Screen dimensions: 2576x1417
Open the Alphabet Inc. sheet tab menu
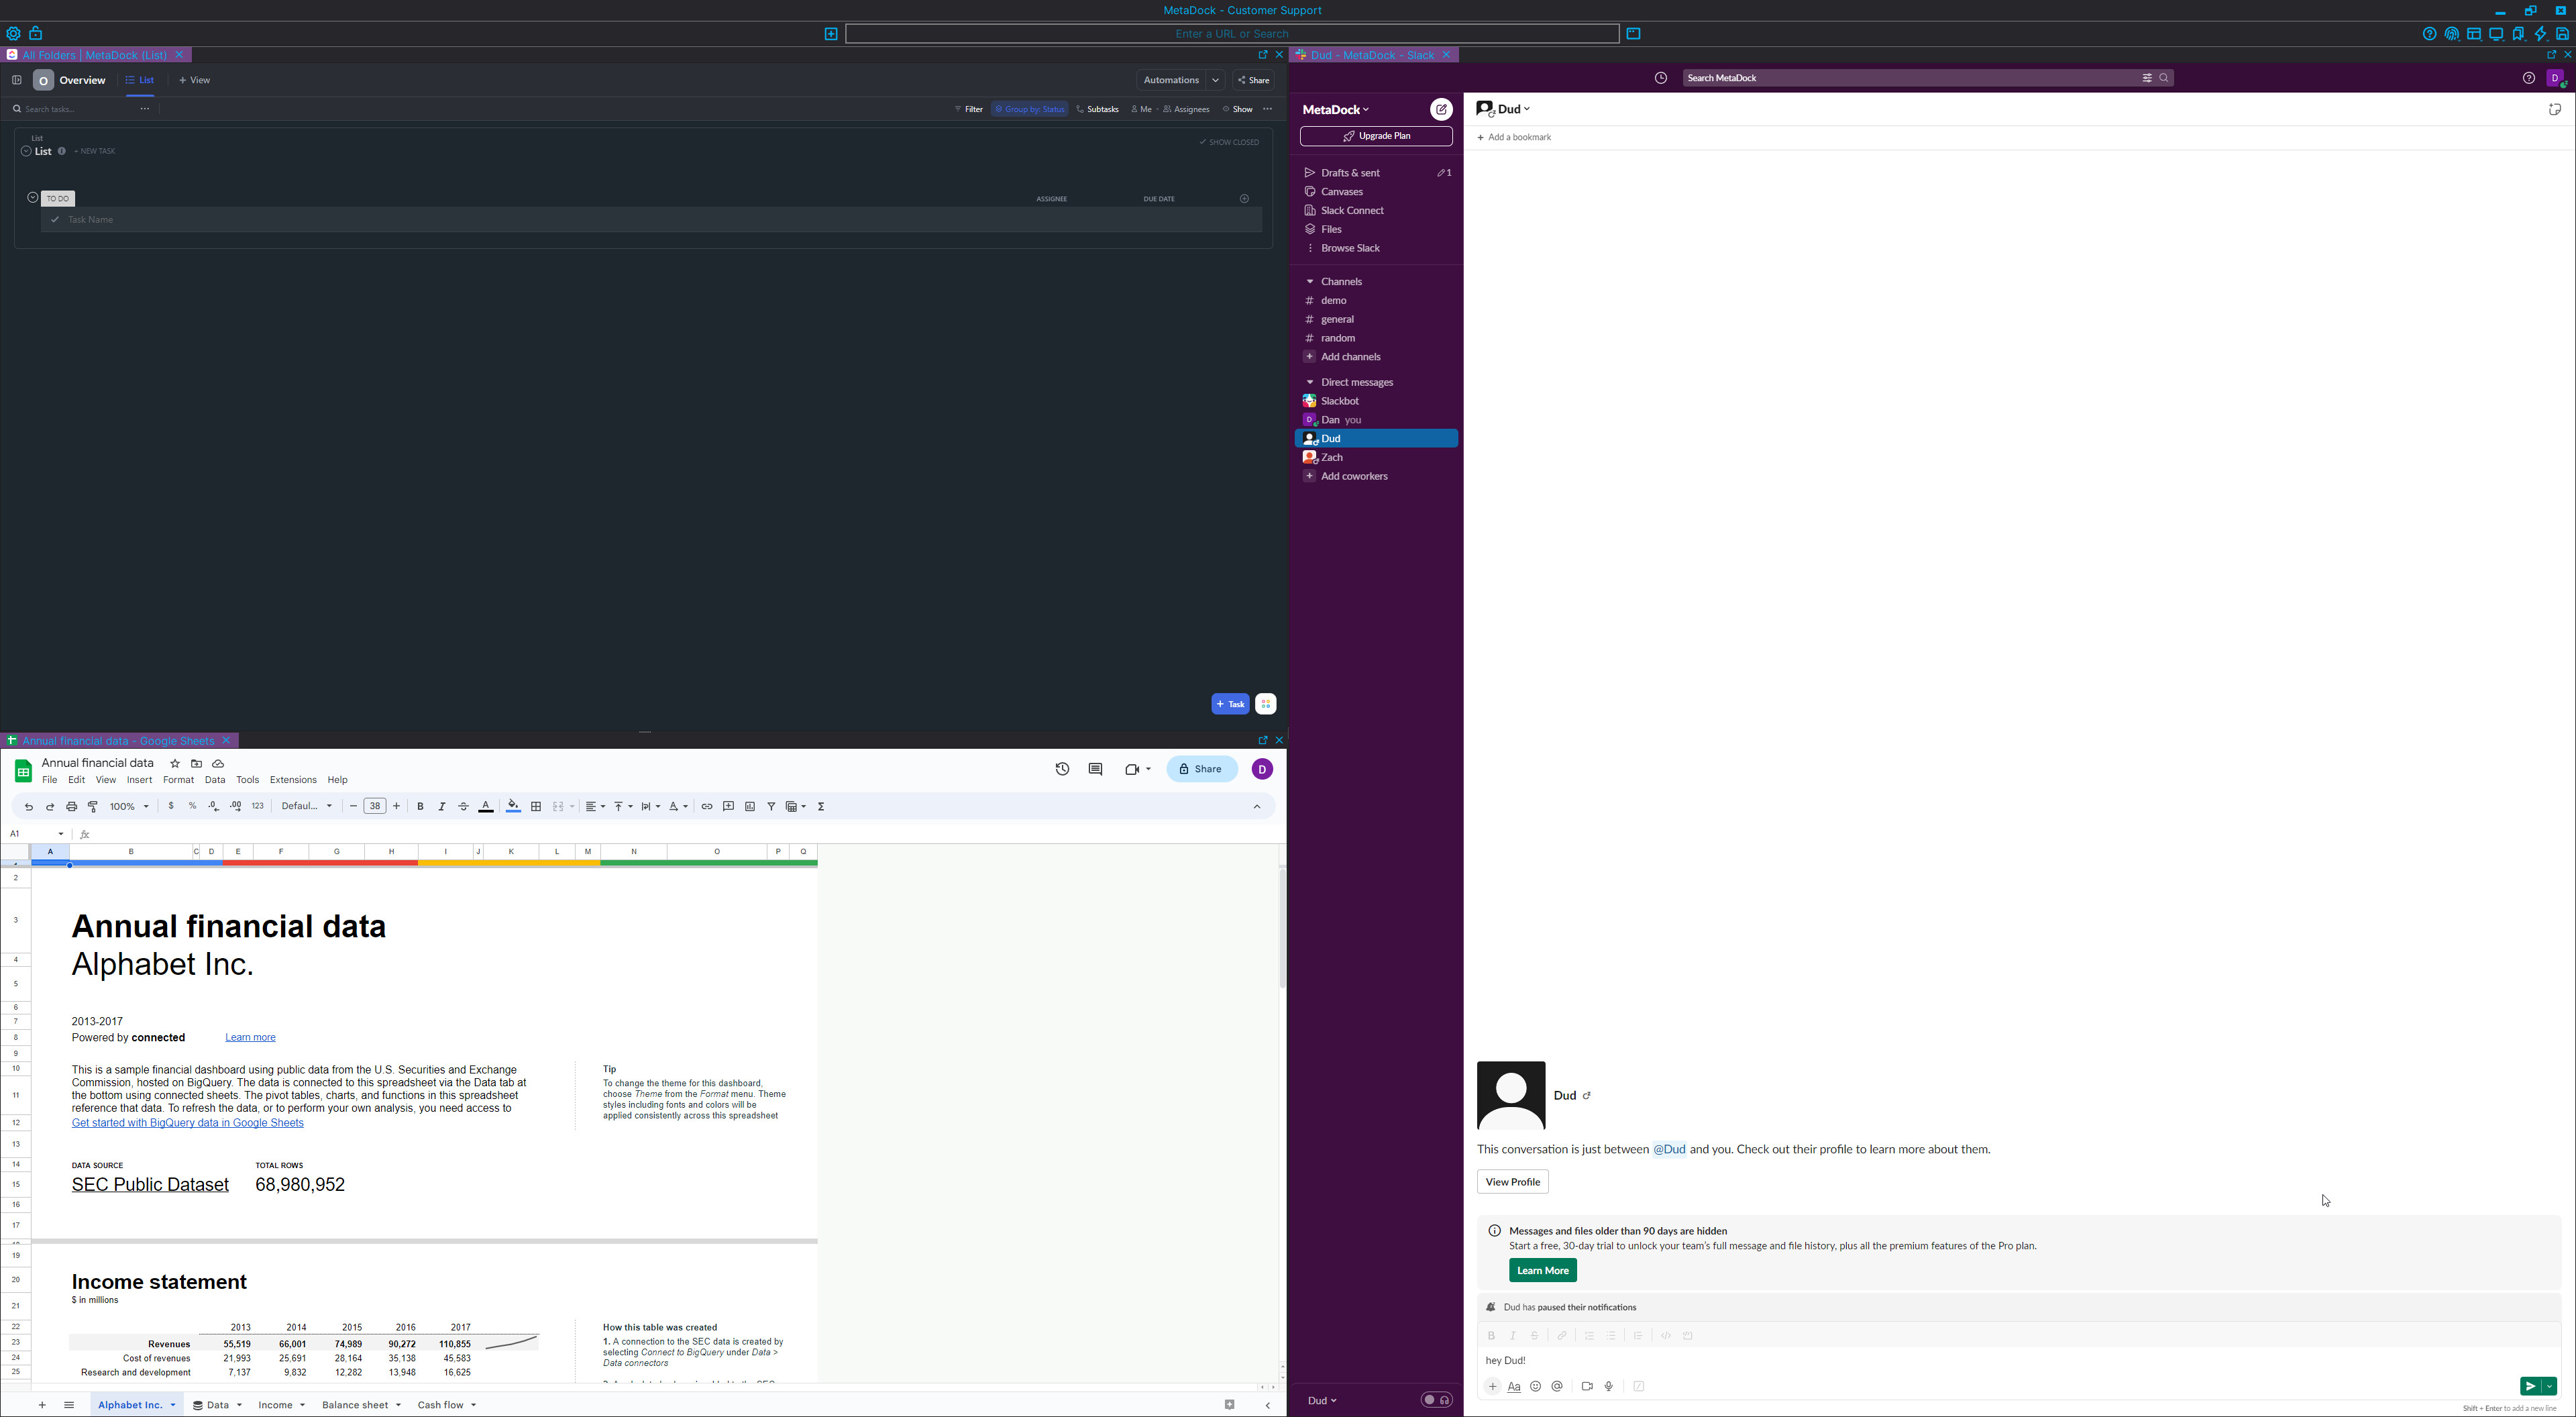(173, 1404)
